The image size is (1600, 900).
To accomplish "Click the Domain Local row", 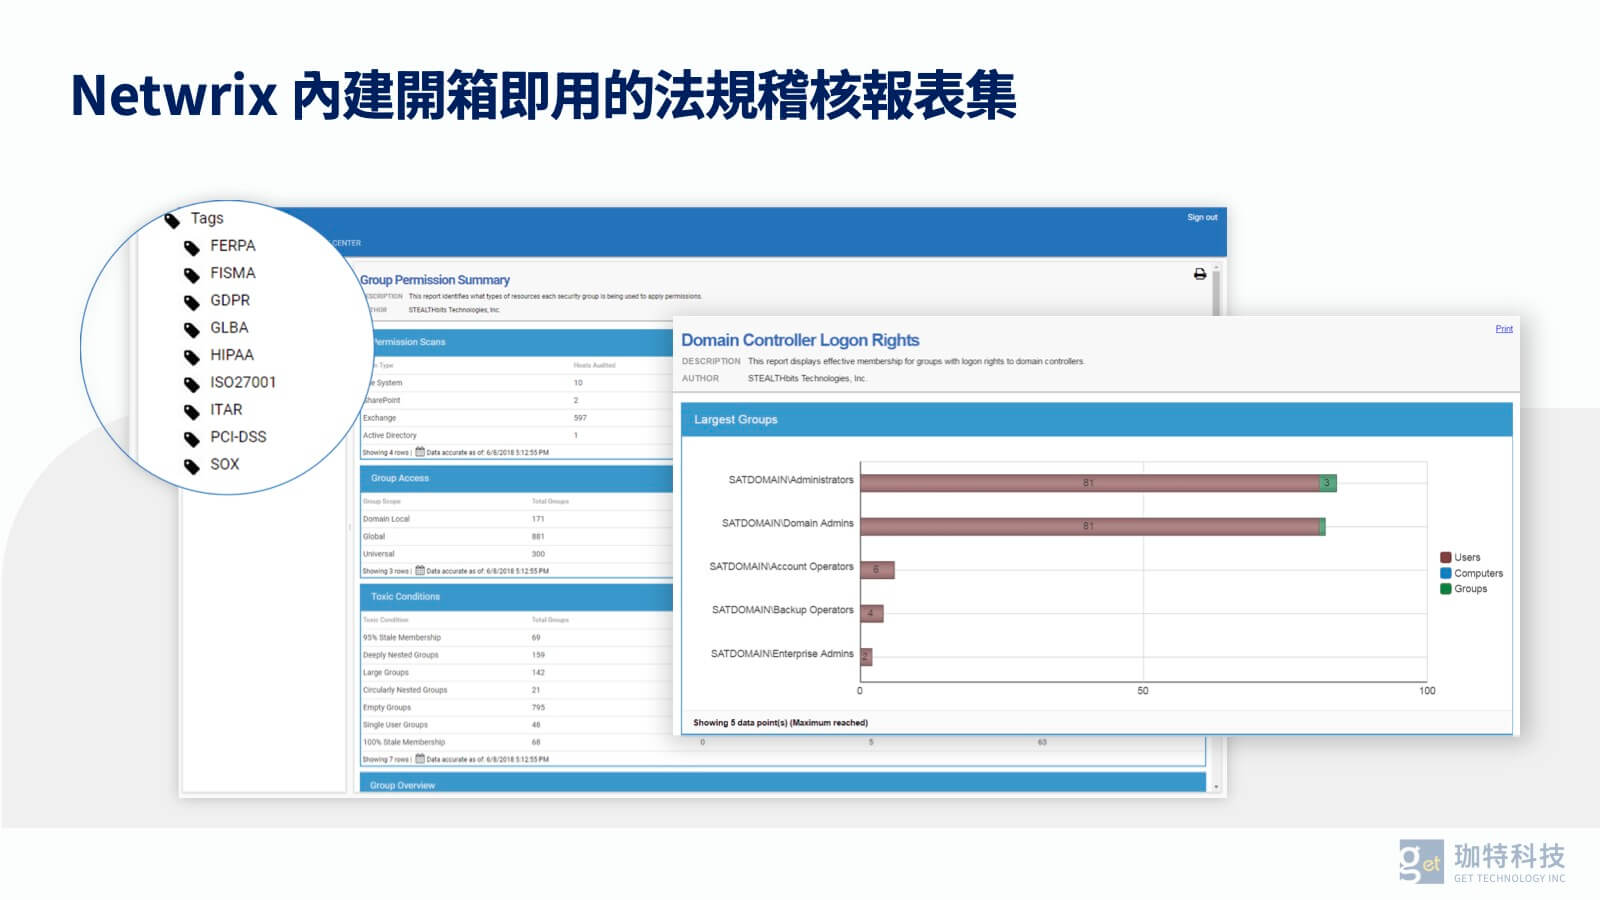I will (516, 519).
